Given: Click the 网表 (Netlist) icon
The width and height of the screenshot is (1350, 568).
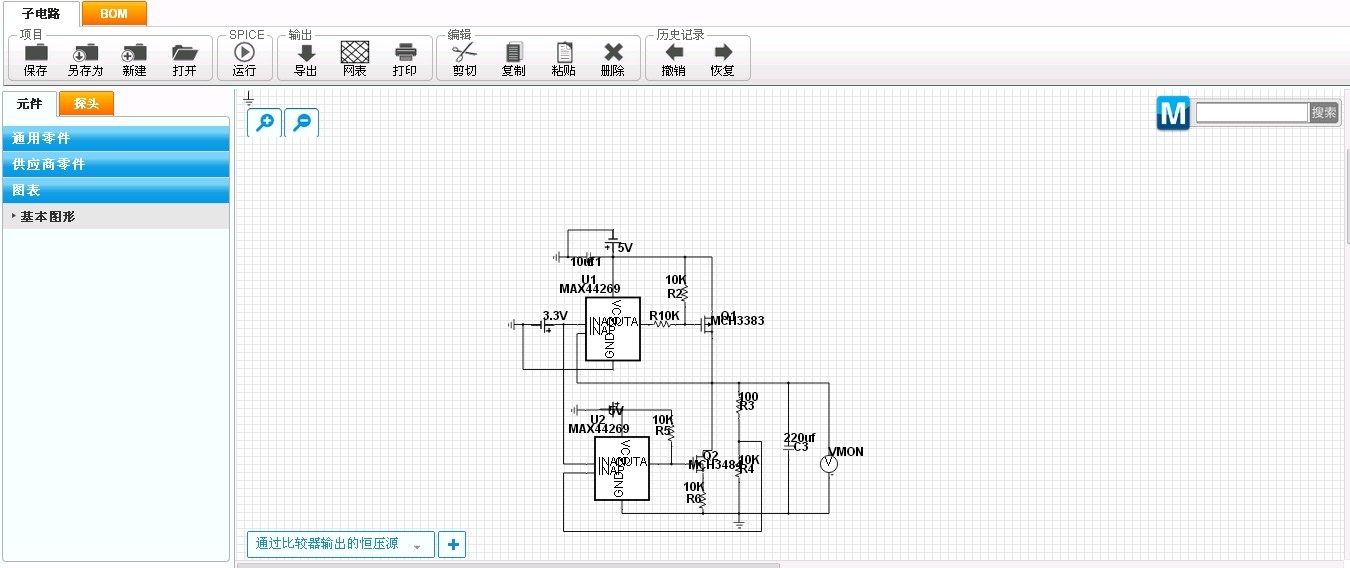Looking at the screenshot, I should pyautogui.click(x=355, y=52).
